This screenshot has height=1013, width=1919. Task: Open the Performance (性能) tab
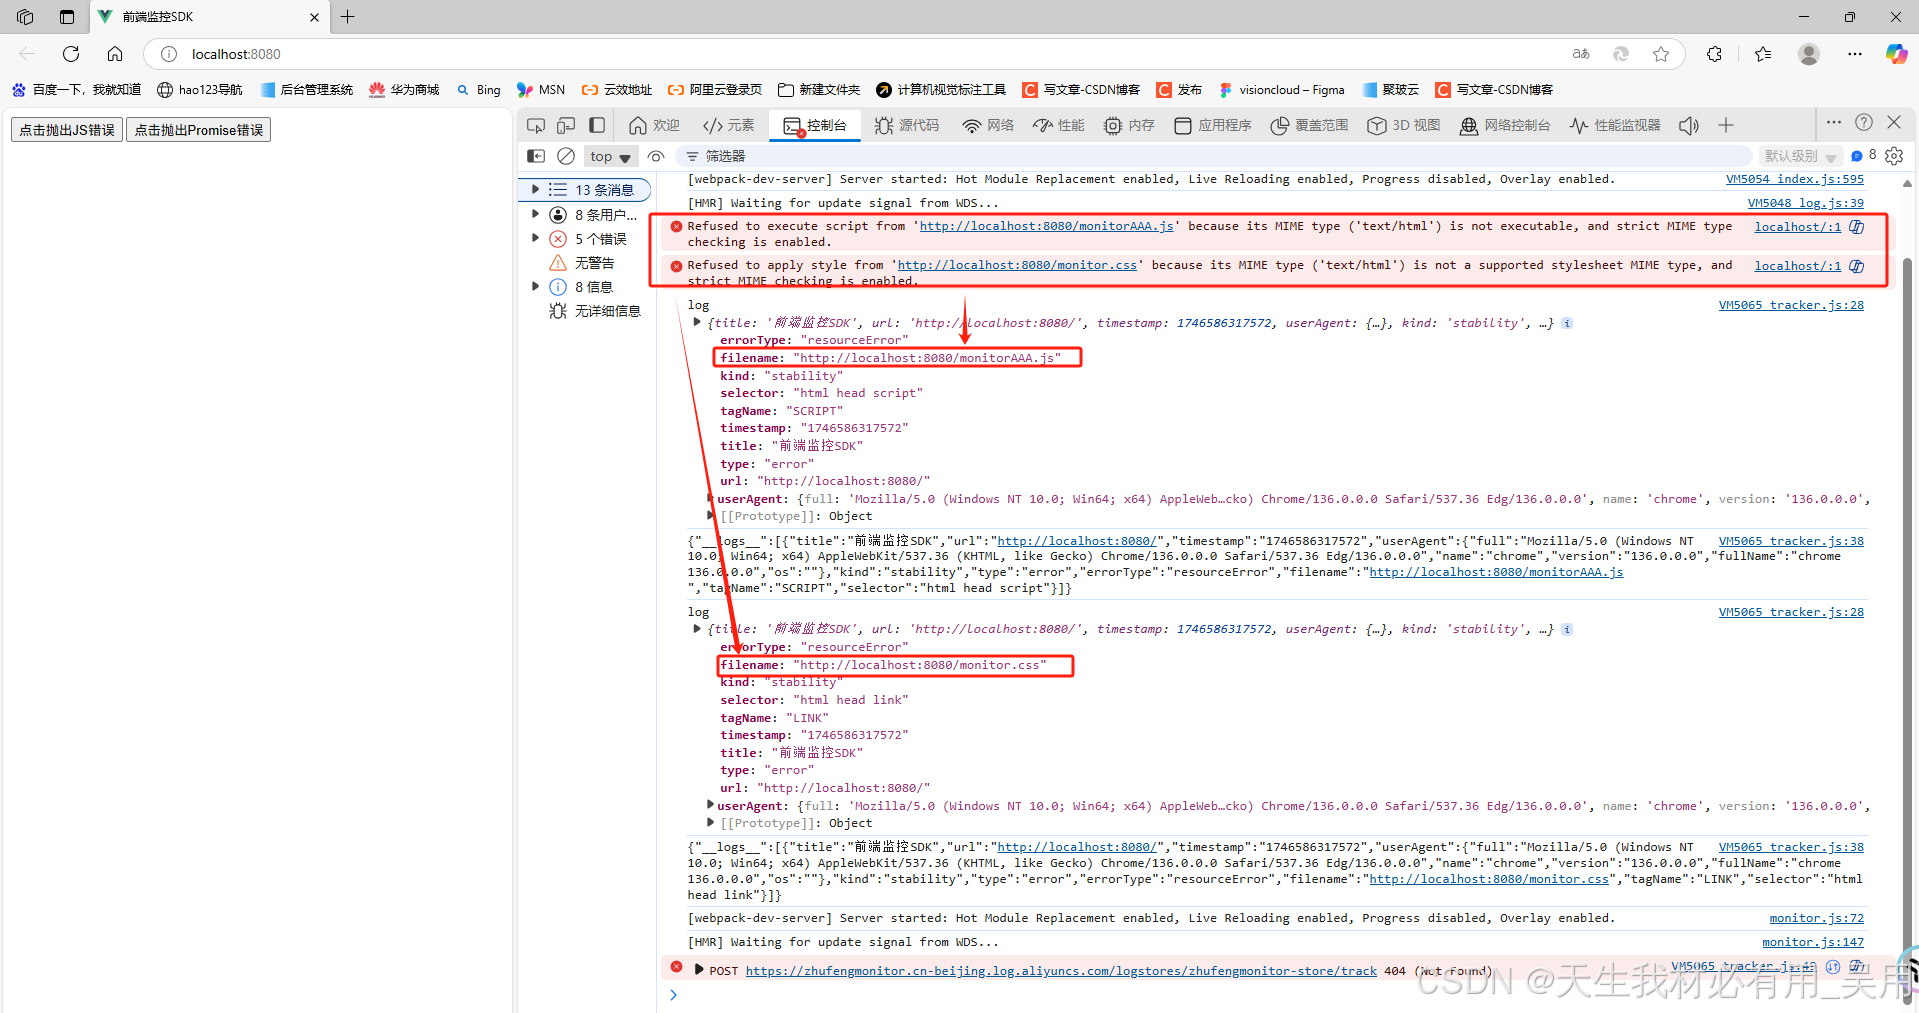1059,126
